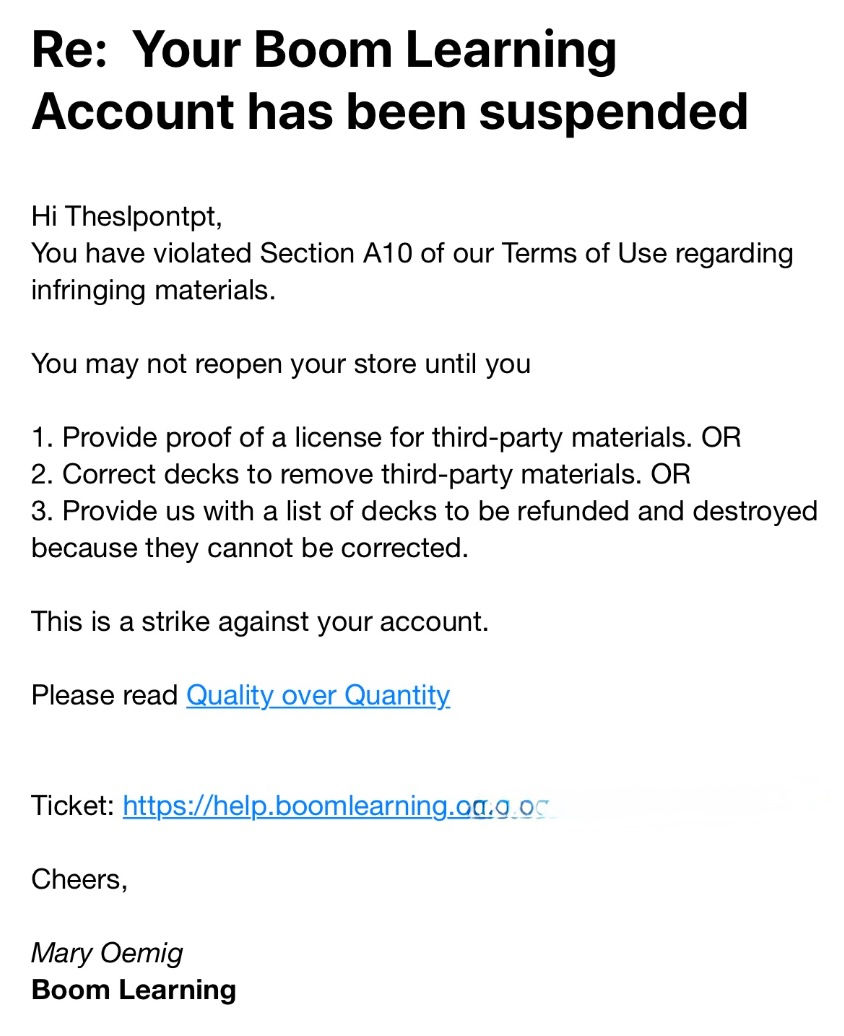
Task: Click the "Hi Theslpontpt," greeting
Action: tap(123, 215)
